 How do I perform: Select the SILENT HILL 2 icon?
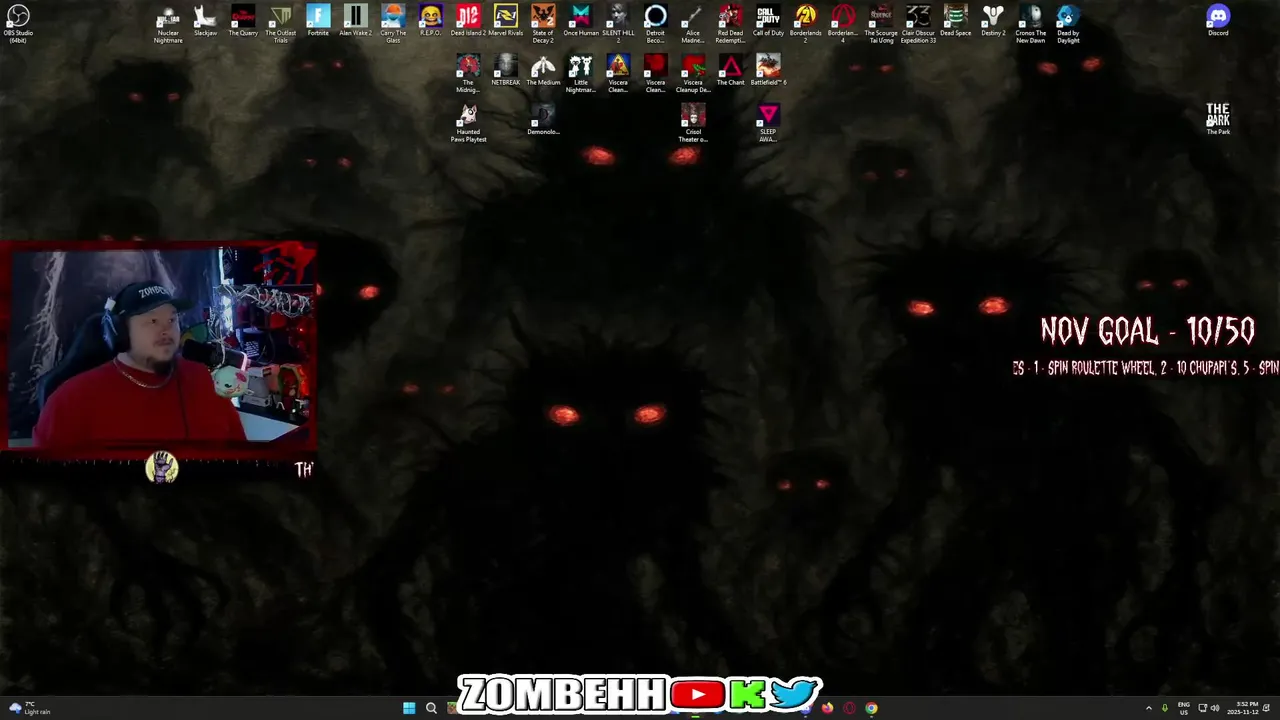618,23
